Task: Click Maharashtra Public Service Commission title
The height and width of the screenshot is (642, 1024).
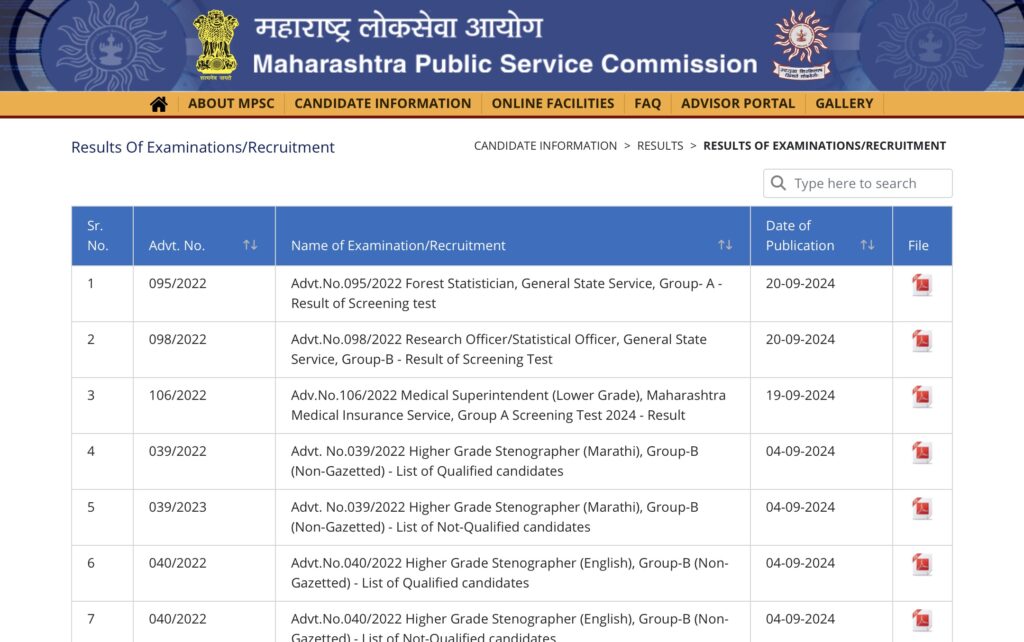Action: click(505, 64)
